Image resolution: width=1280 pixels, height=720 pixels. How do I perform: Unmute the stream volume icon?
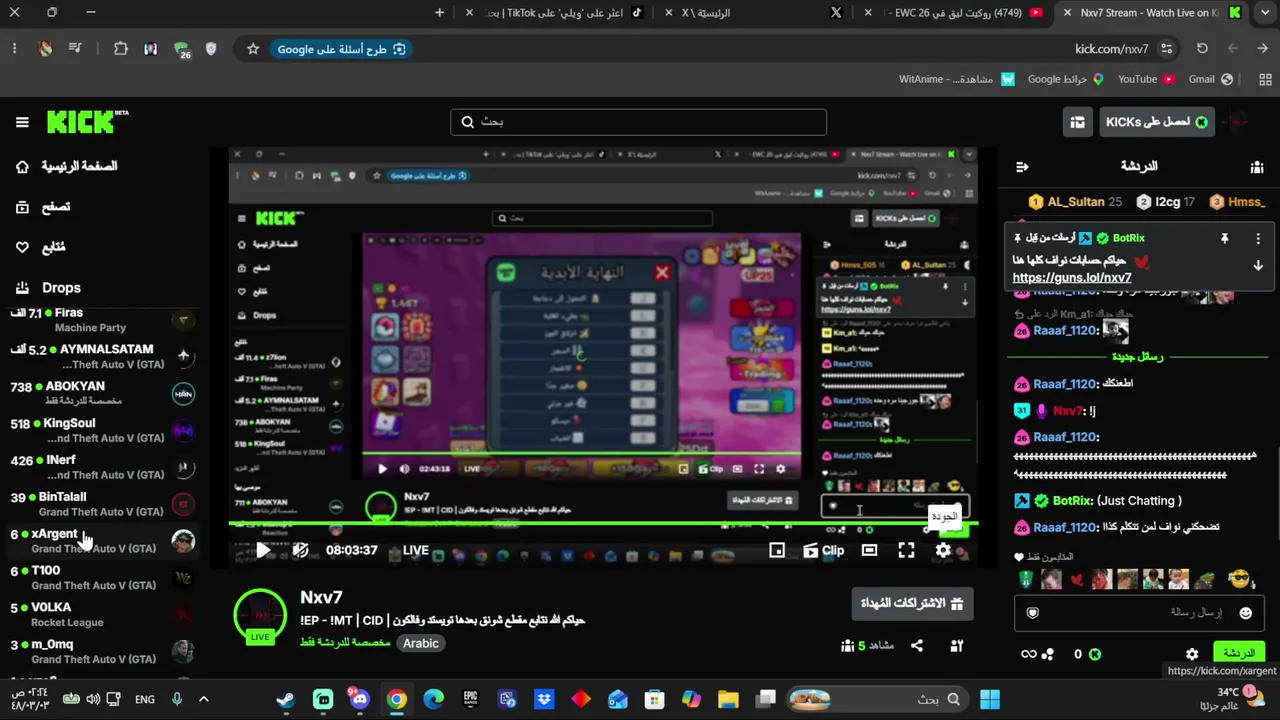pos(300,550)
